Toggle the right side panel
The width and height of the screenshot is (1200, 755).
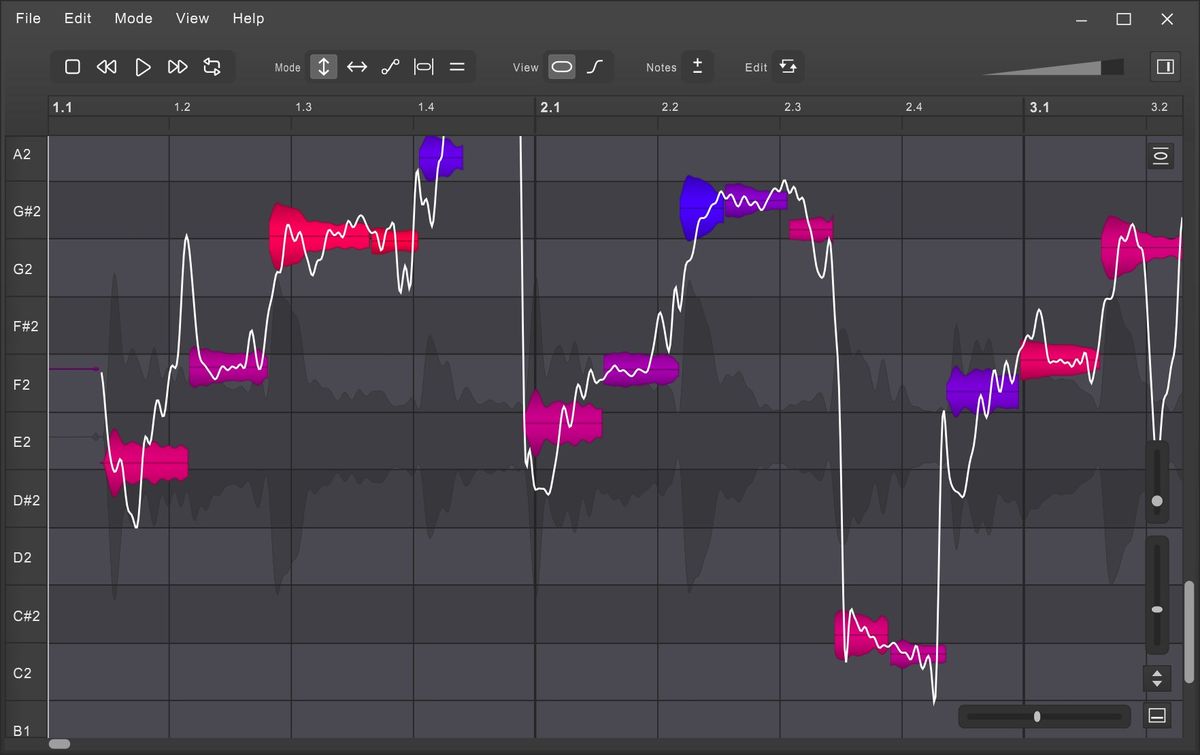pyautogui.click(x=1165, y=67)
